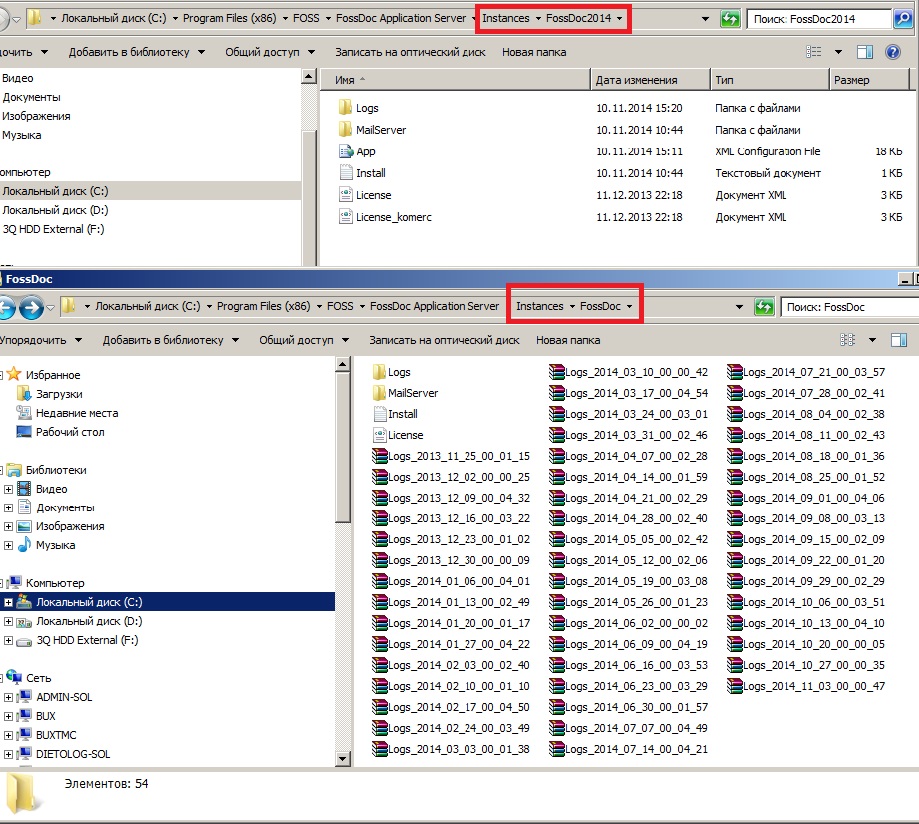Screen dimensions: 919x824
Task: Open the address history dropdown in lower FossDoc window
Action: [739, 307]
